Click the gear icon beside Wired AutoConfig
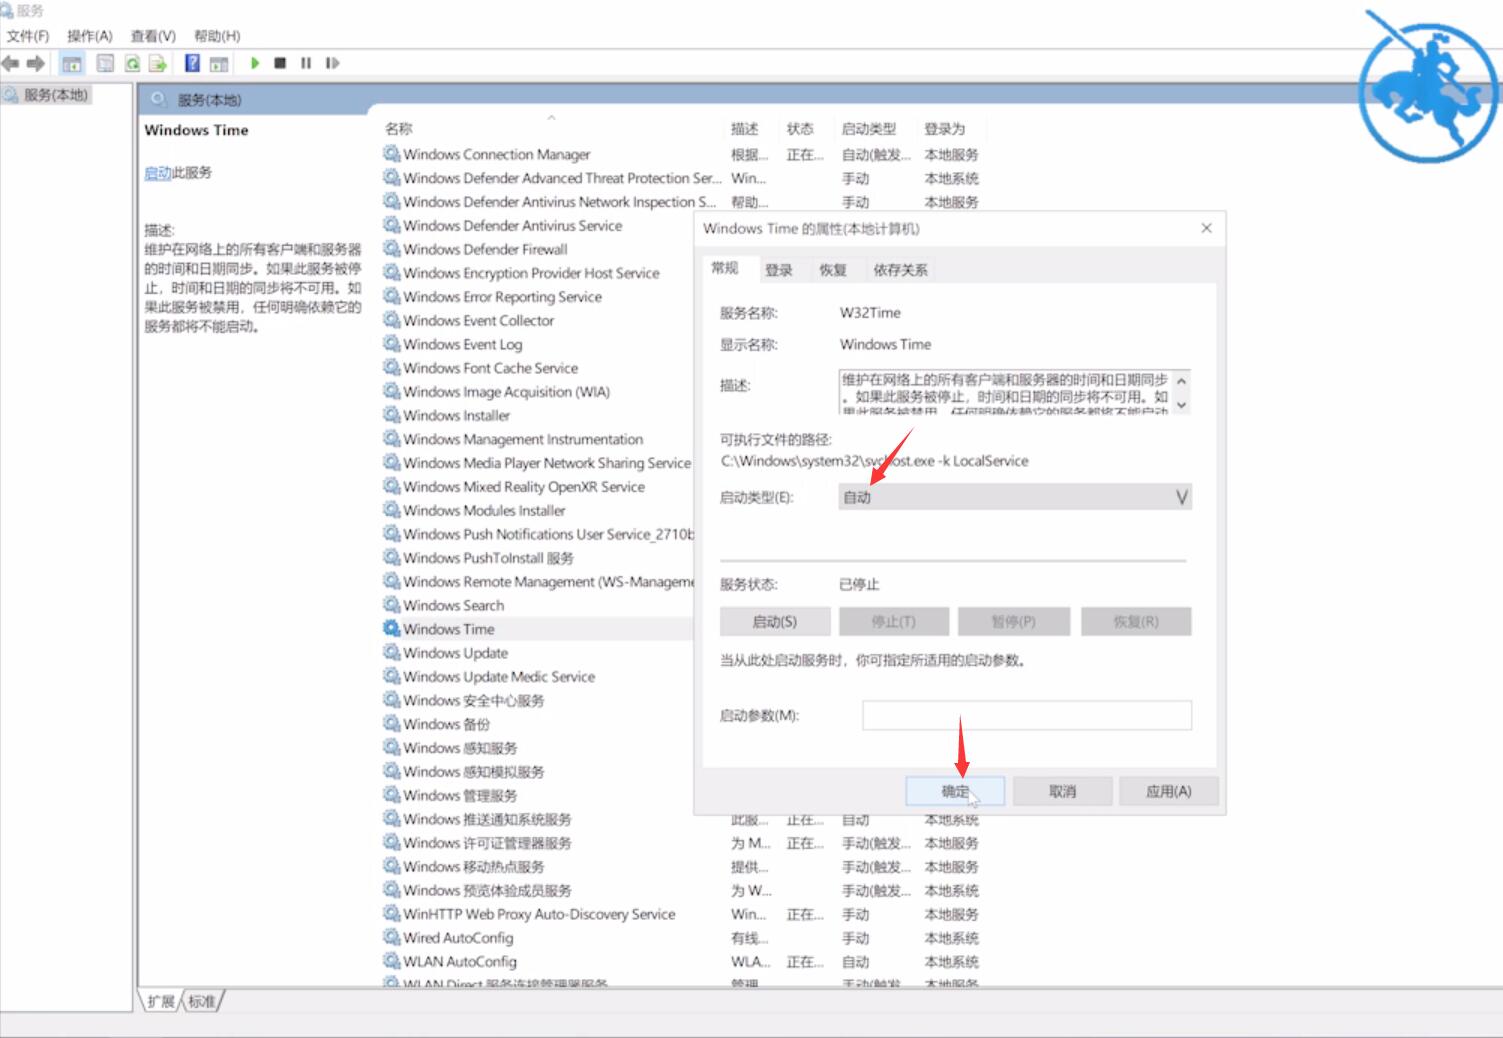Image resolution: width=1503 pixels, height=1038 pixels. [391, 937]
